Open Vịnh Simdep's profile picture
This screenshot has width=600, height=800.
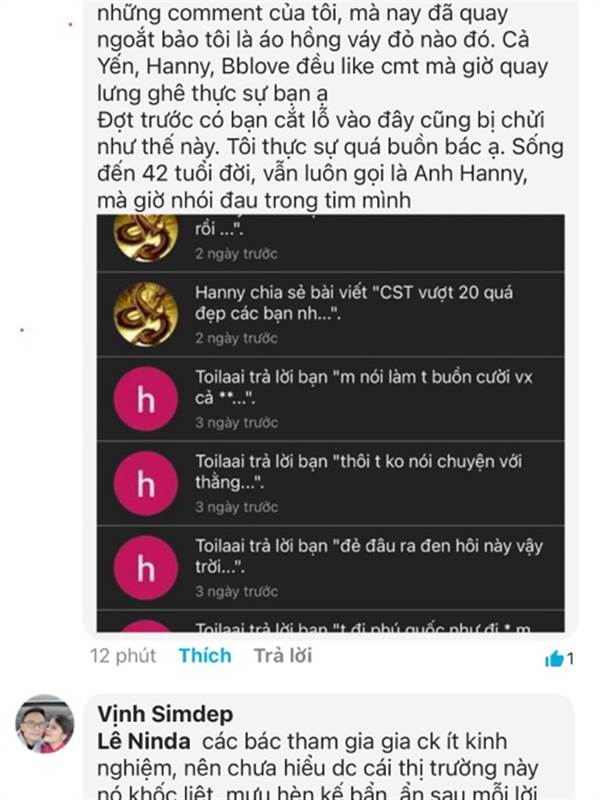(x=45, y=723)
